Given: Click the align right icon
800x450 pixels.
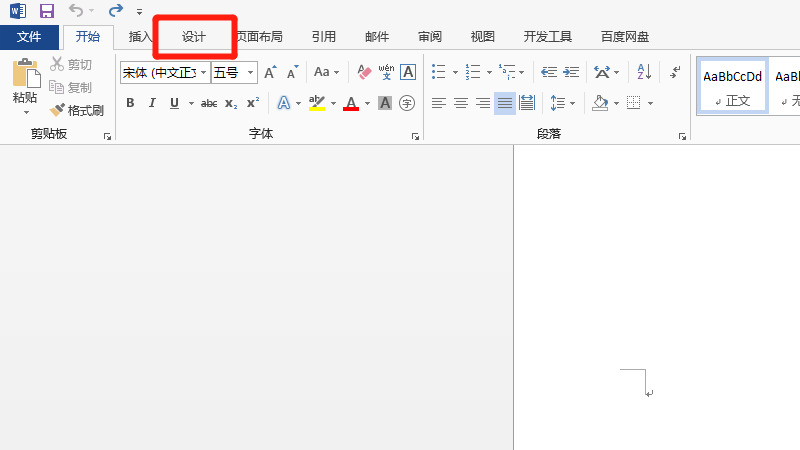Looking at the screenshot, I should coord(483,103).
